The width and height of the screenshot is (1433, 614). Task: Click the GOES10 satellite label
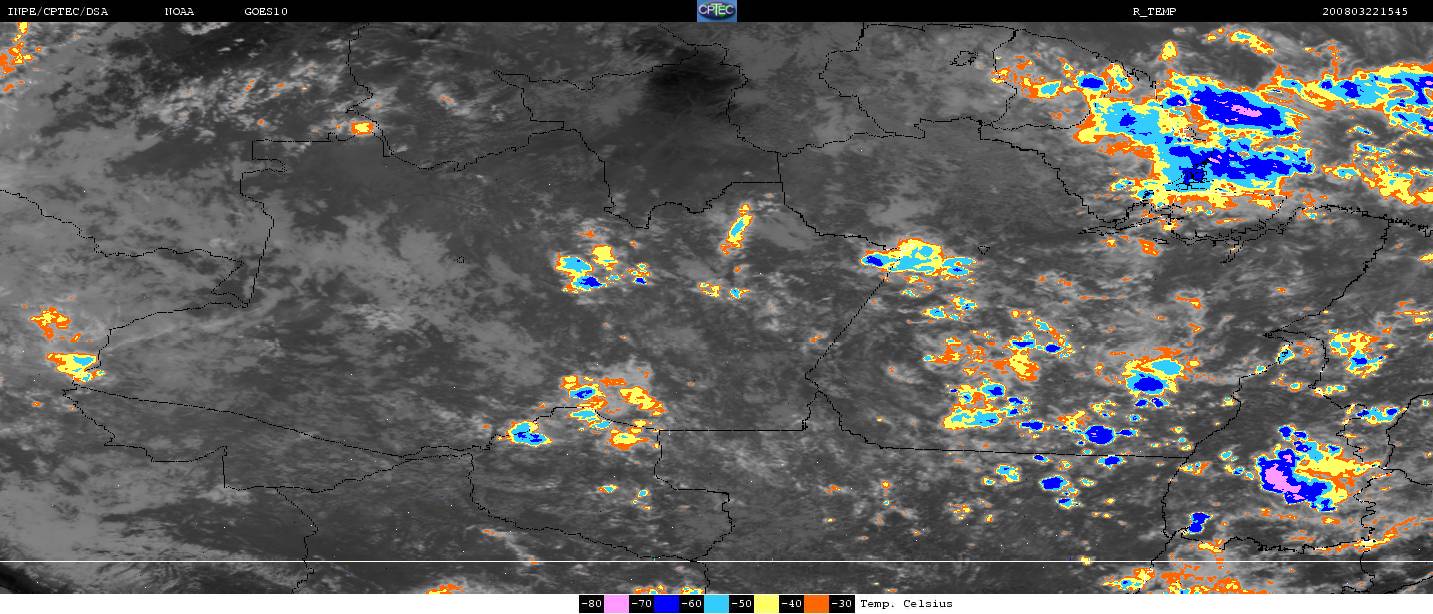click(267, 11)
